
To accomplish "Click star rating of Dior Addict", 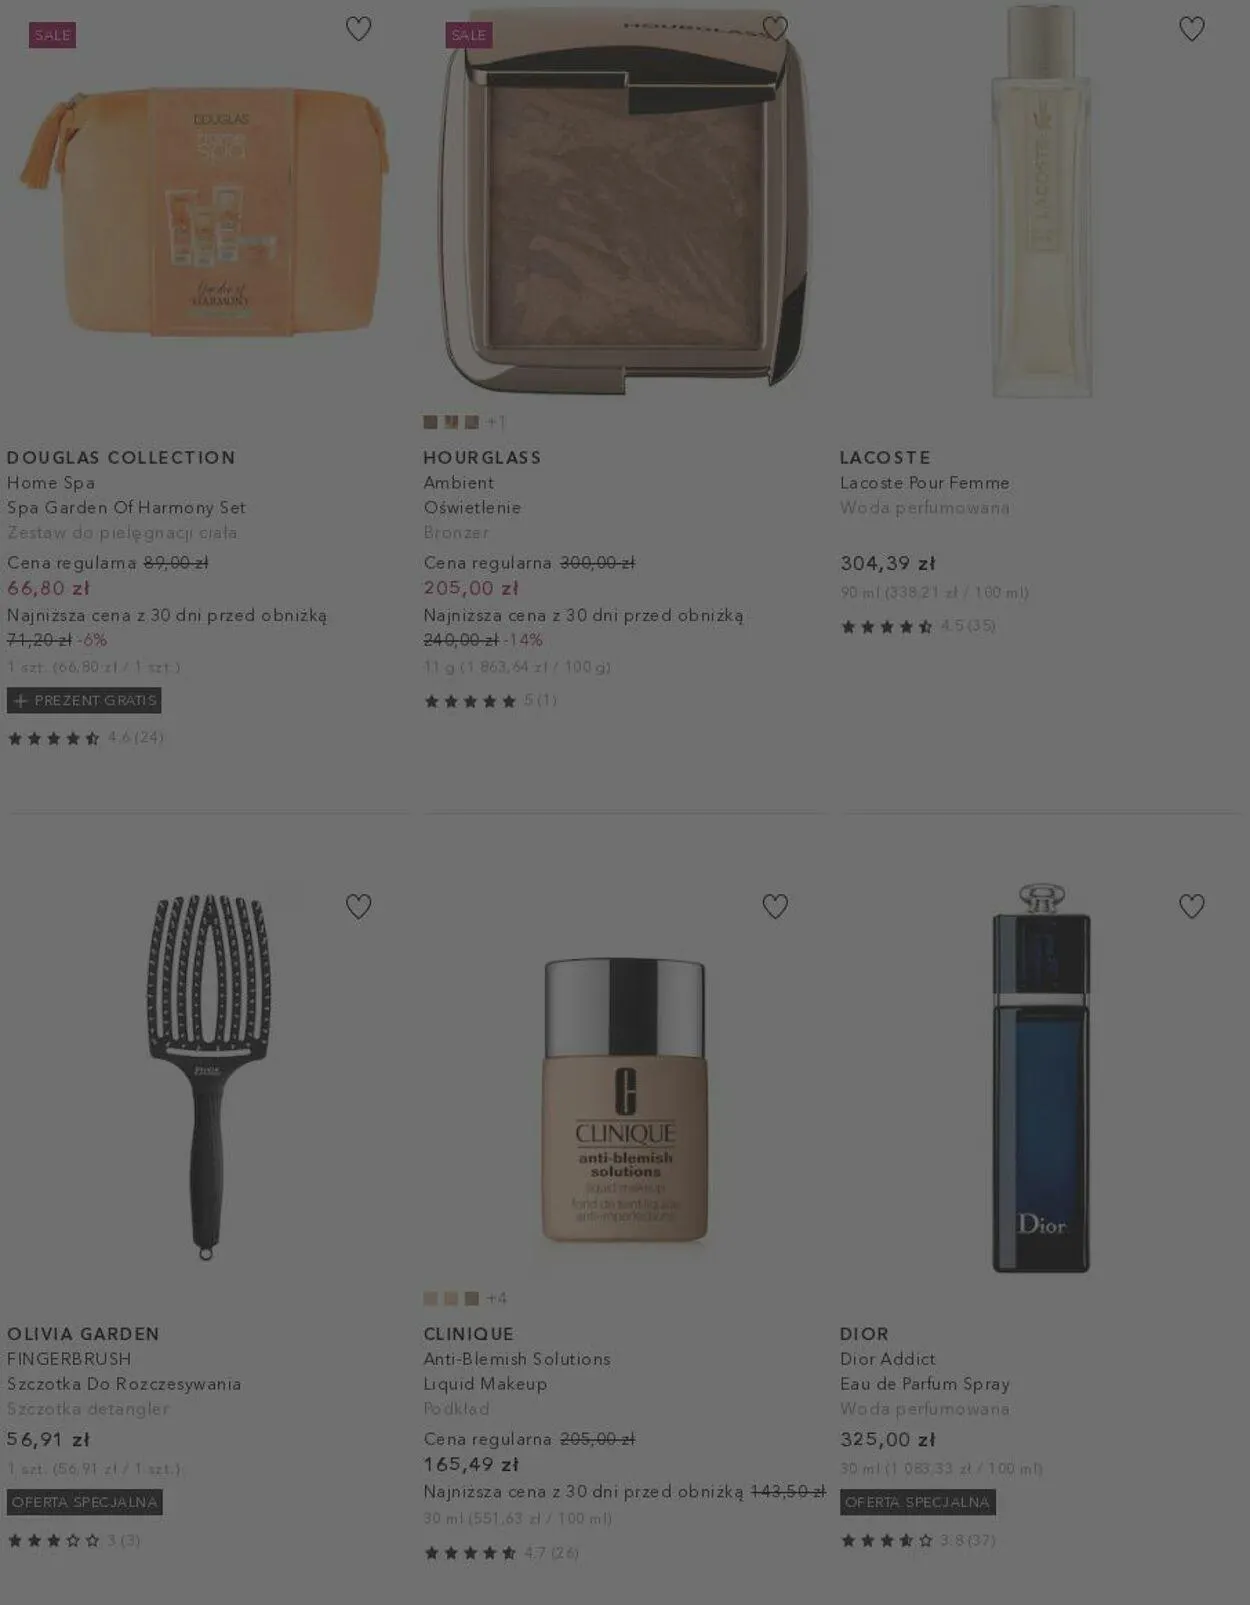I will 887,1540.
